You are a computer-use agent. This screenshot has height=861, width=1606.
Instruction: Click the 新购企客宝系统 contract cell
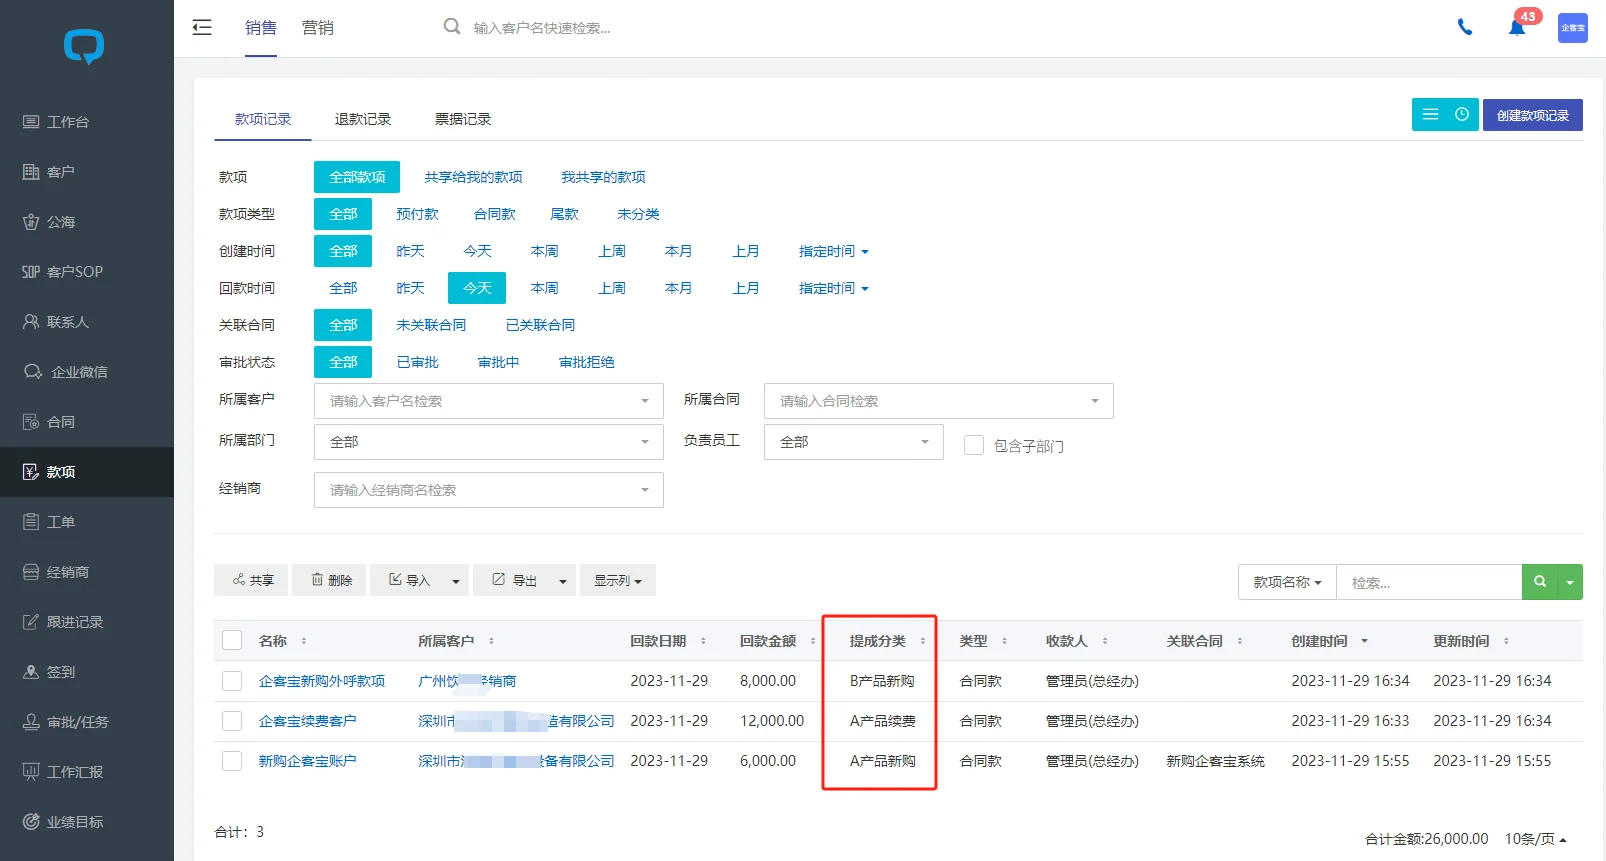click(1215, 761)
